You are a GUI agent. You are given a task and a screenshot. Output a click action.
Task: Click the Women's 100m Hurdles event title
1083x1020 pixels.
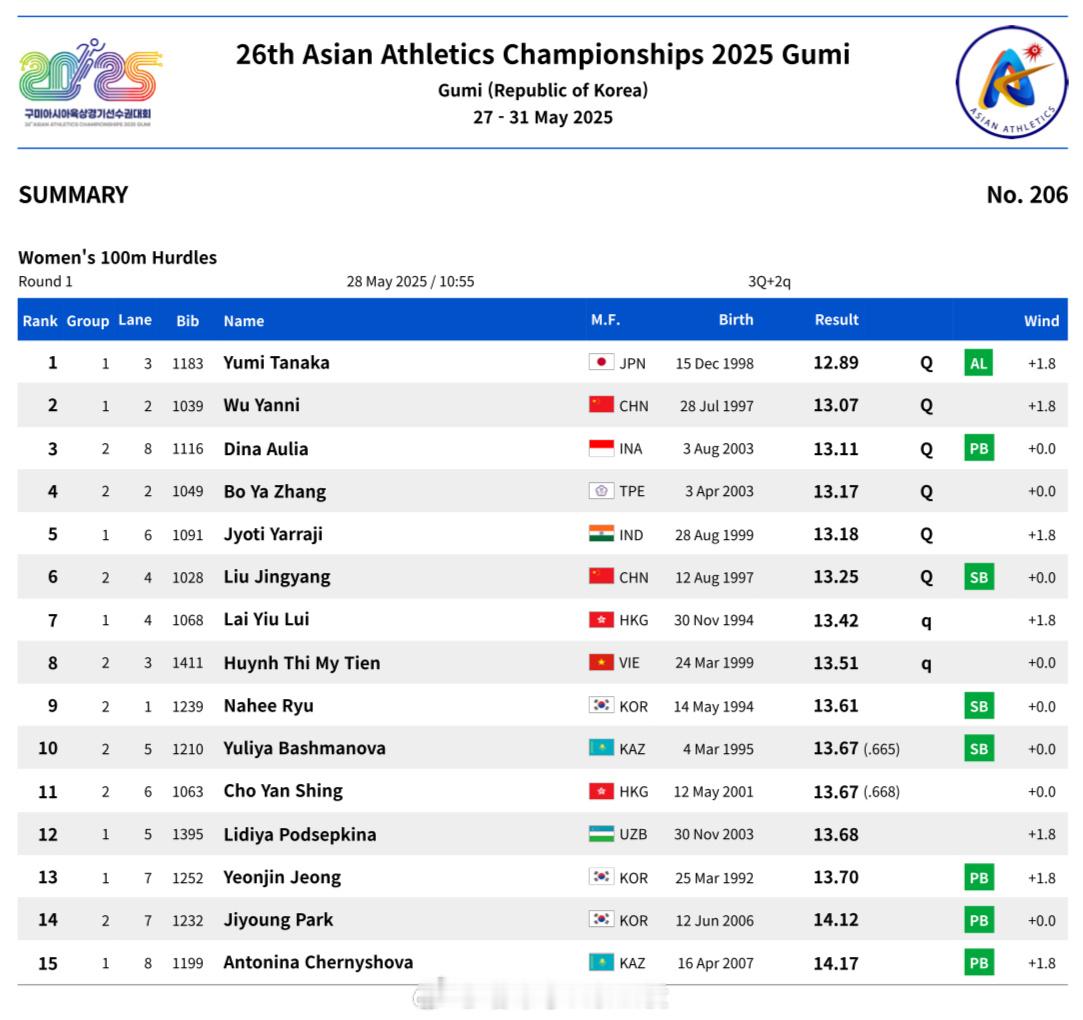click(117, 258)
